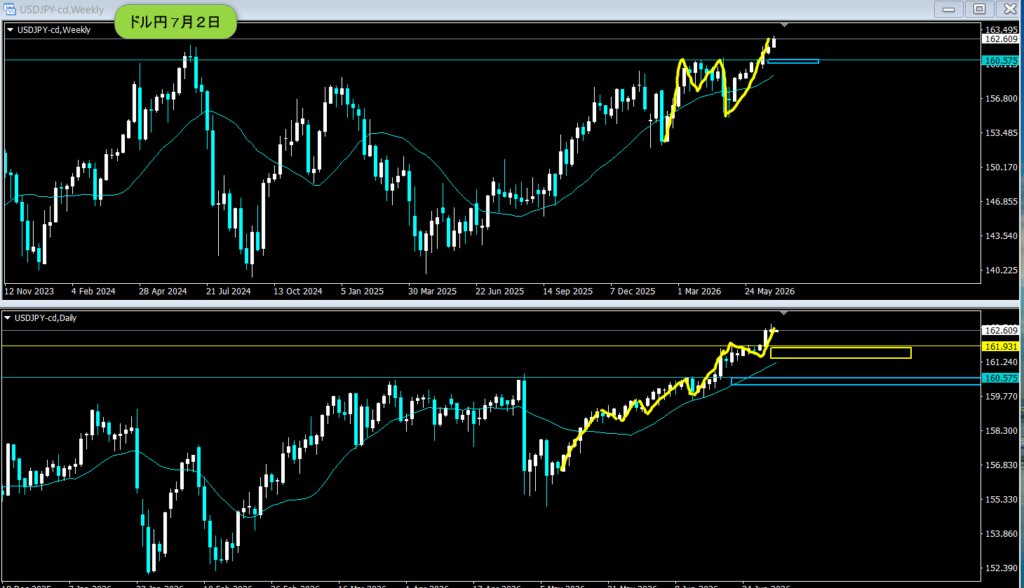Select the yellow rectangle object on Daily chart

click(x=840, y=353)
